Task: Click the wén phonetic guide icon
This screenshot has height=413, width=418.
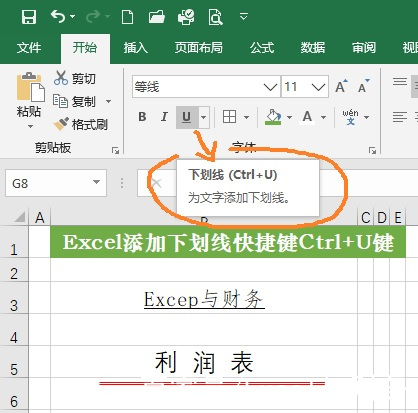Action: tap(350, 117)
